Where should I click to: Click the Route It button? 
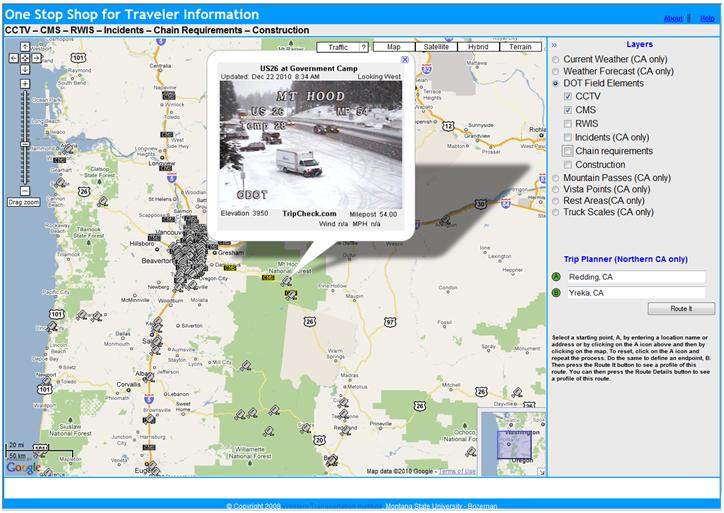tap(681, 308)
